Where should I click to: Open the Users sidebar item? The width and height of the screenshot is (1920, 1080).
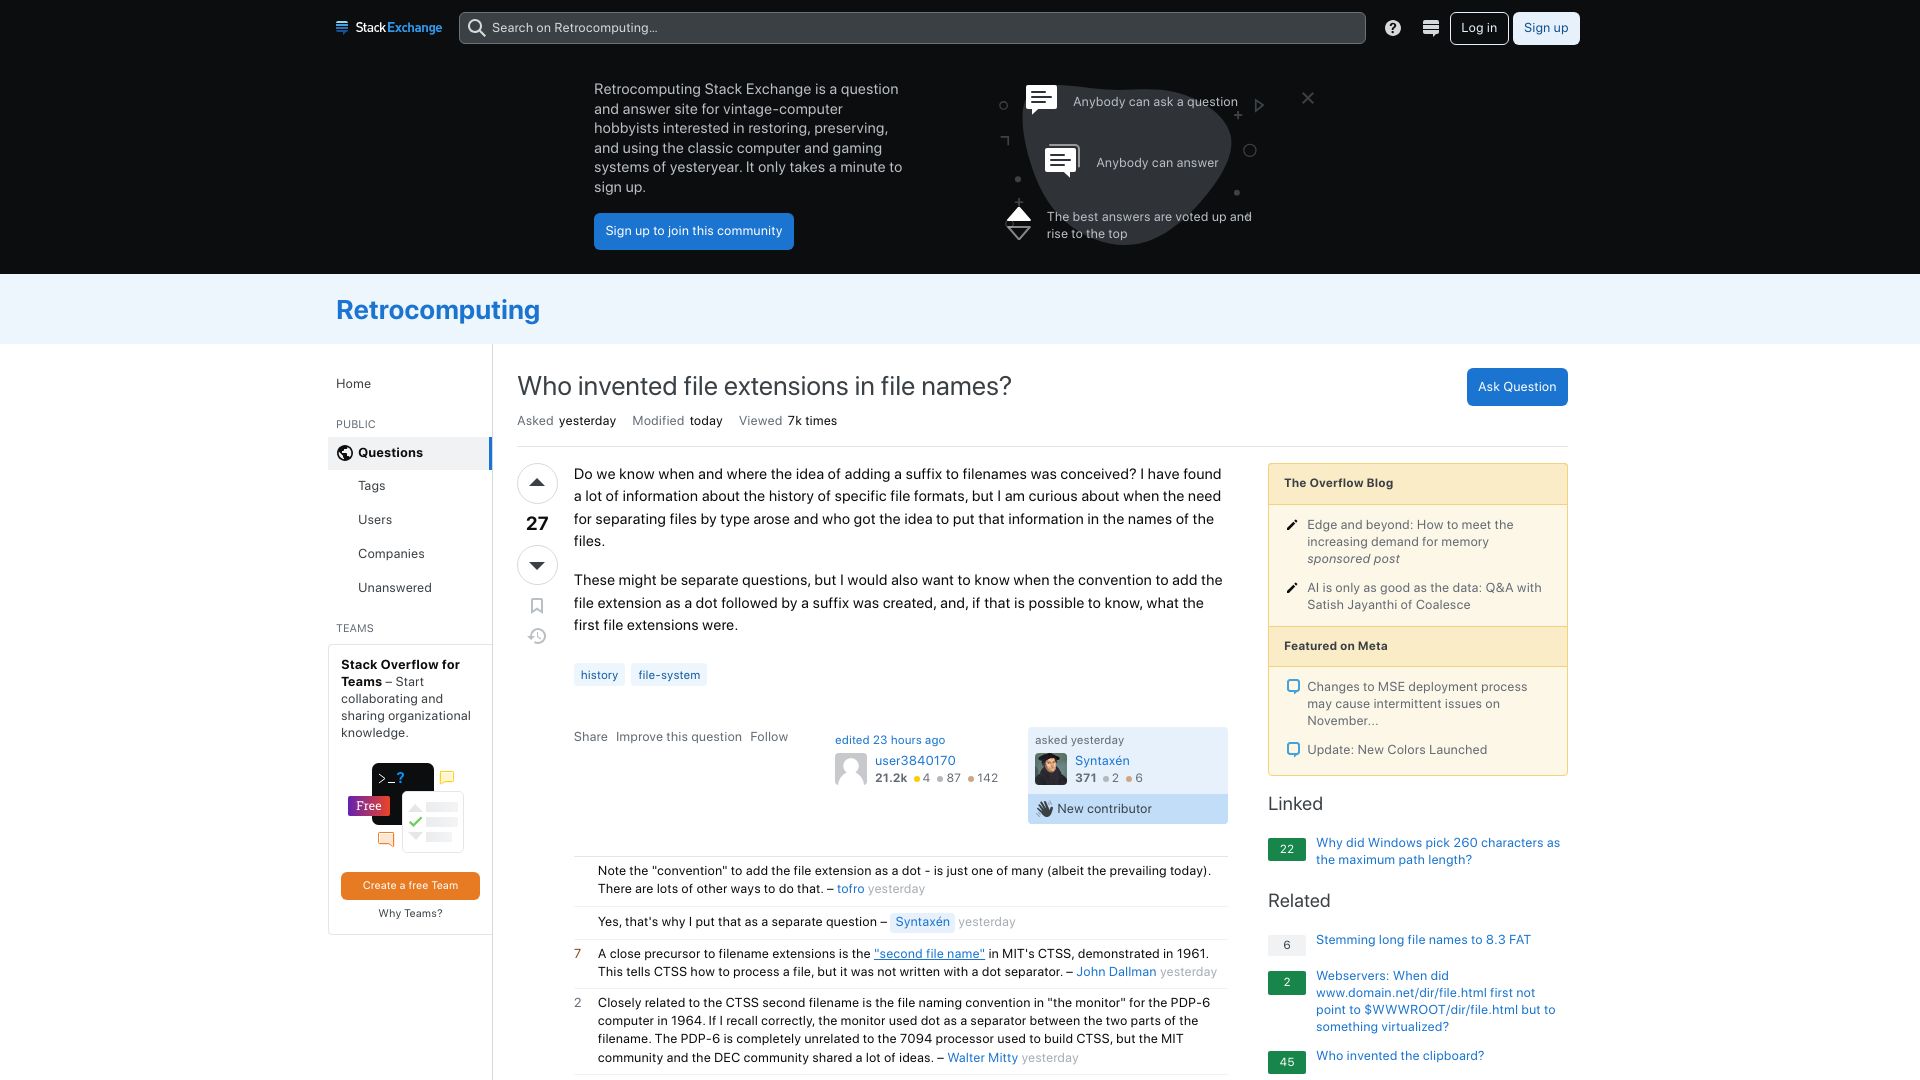click(x=375, y=520)
